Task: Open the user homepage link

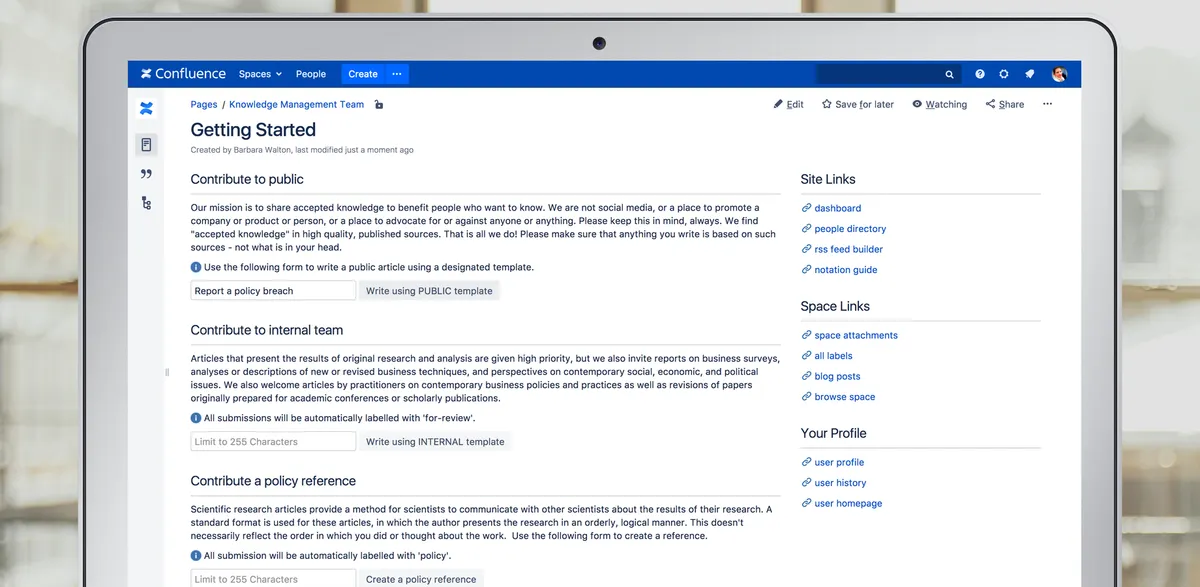Action: tap(848, 504)
